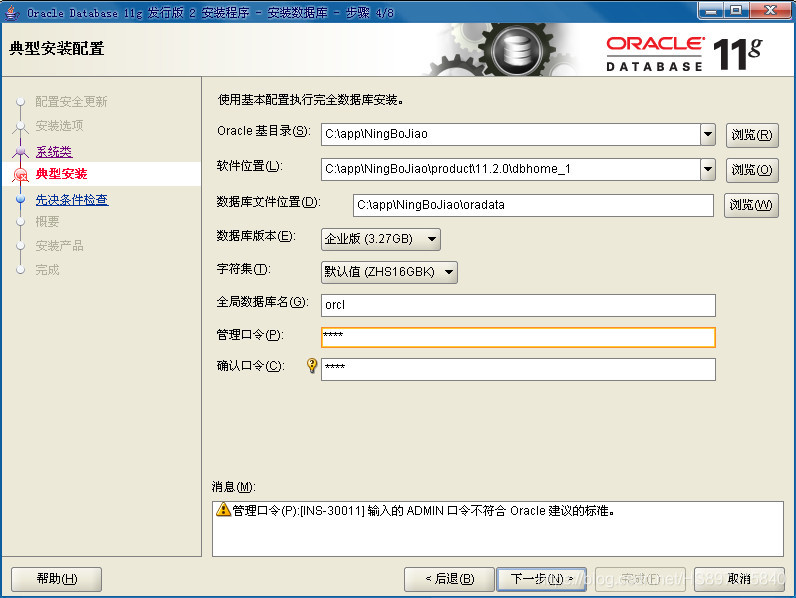This screenshot has width=796, height=598.
Task: Go to the 系统类 step link
Action: 54,151
